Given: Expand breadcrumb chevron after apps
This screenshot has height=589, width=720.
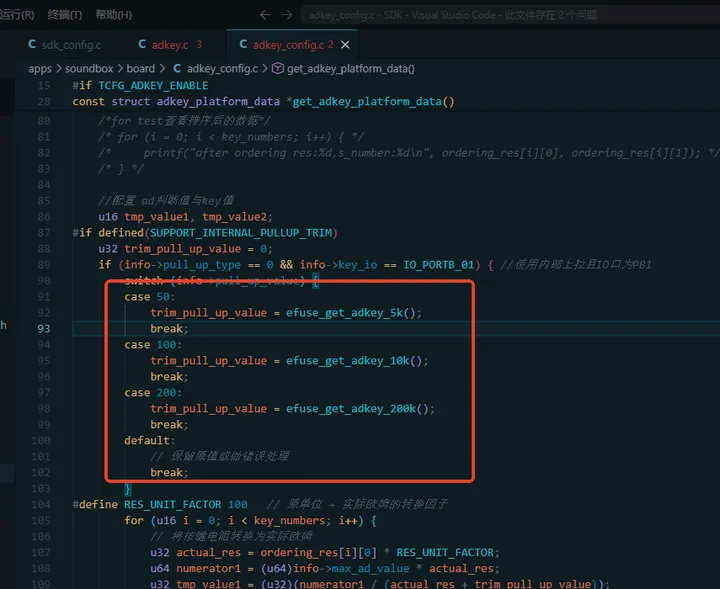Looking at the screenshot, I should point(58,69).
